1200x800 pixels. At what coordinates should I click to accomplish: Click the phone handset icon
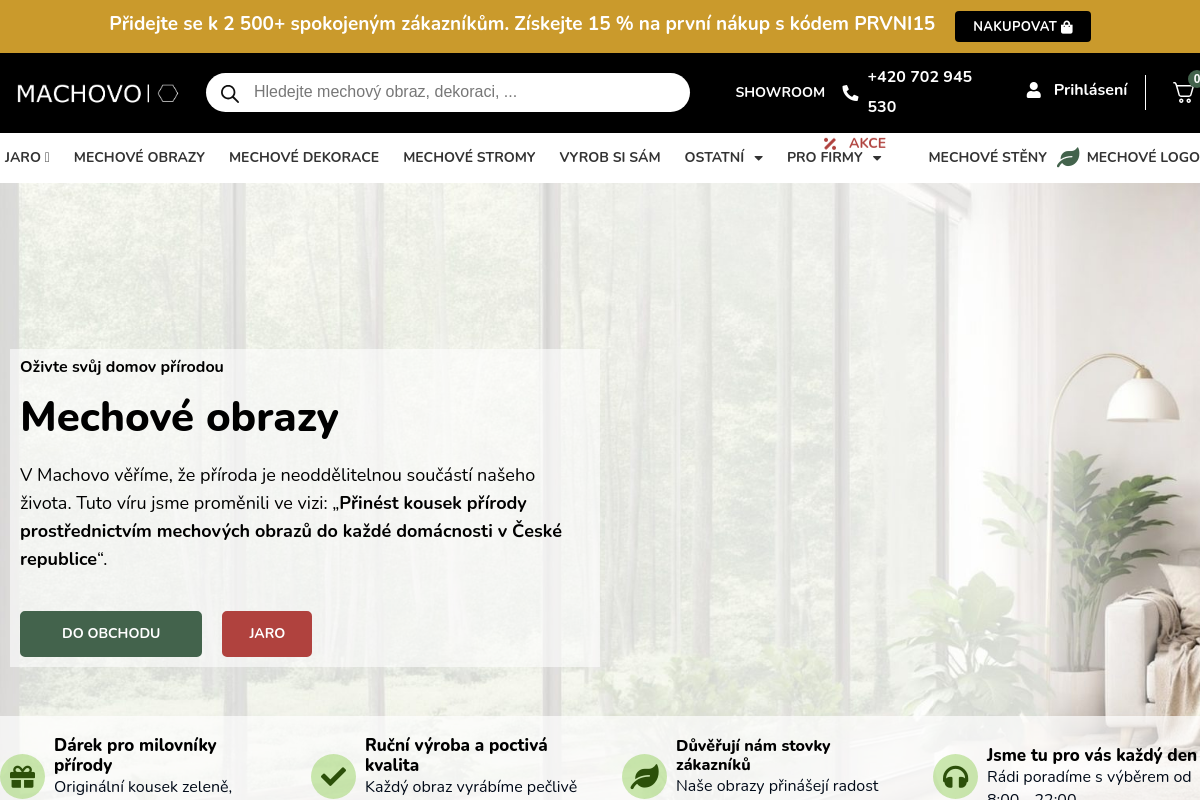[850, 92]
